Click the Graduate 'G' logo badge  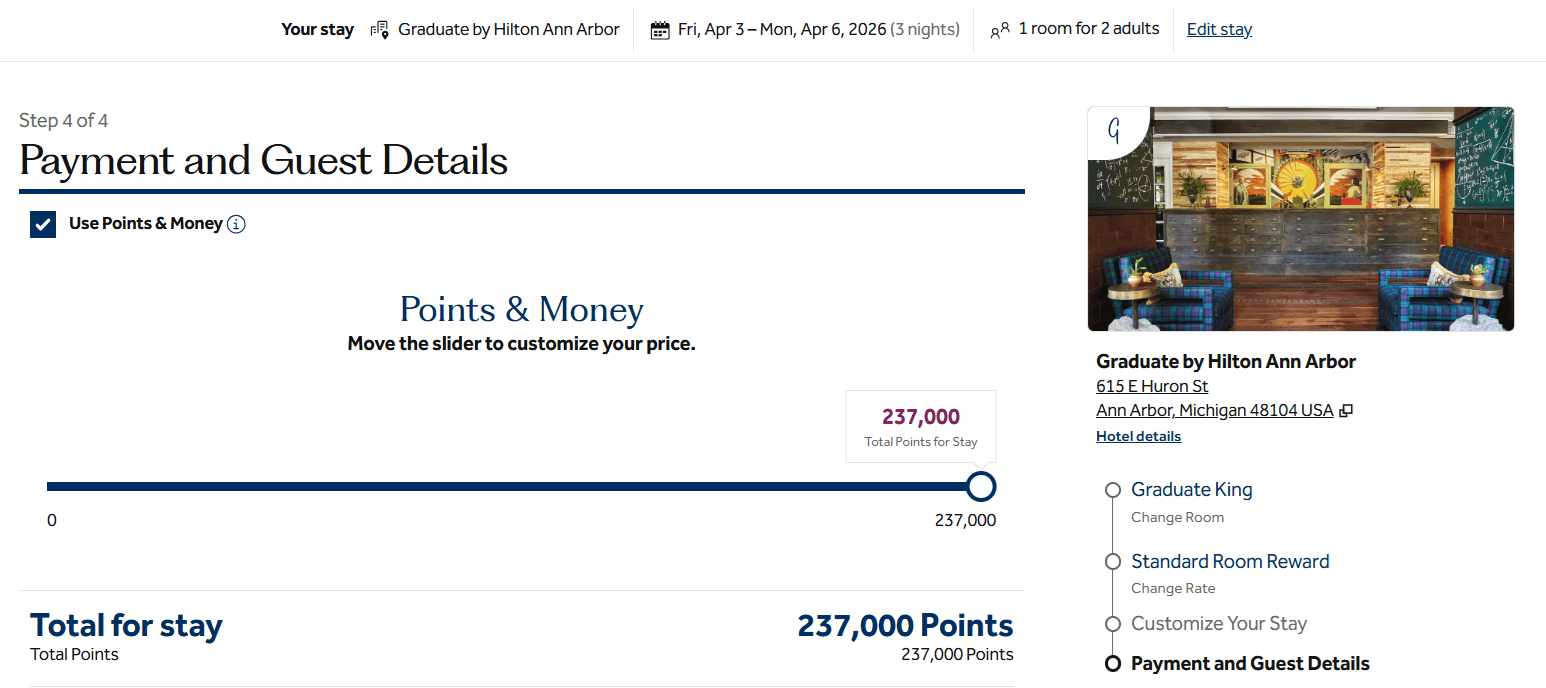pos(1114,131)
